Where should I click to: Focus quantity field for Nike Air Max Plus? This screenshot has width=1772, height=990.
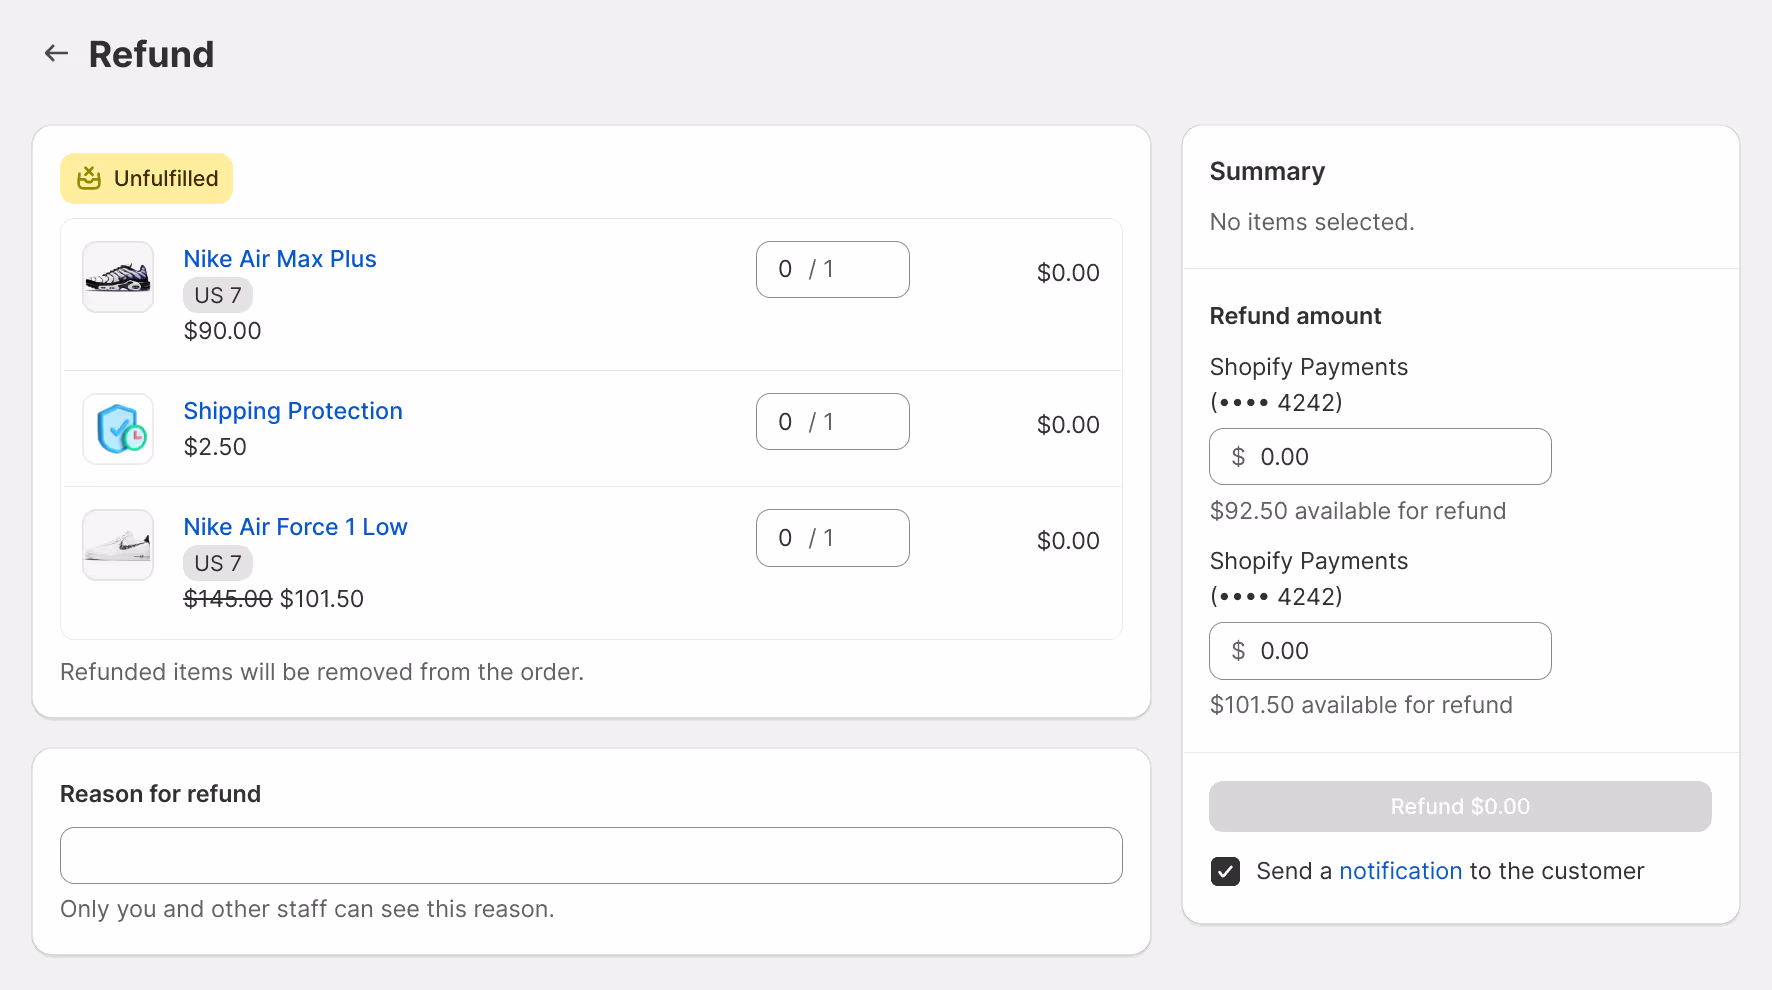point(833,269)
